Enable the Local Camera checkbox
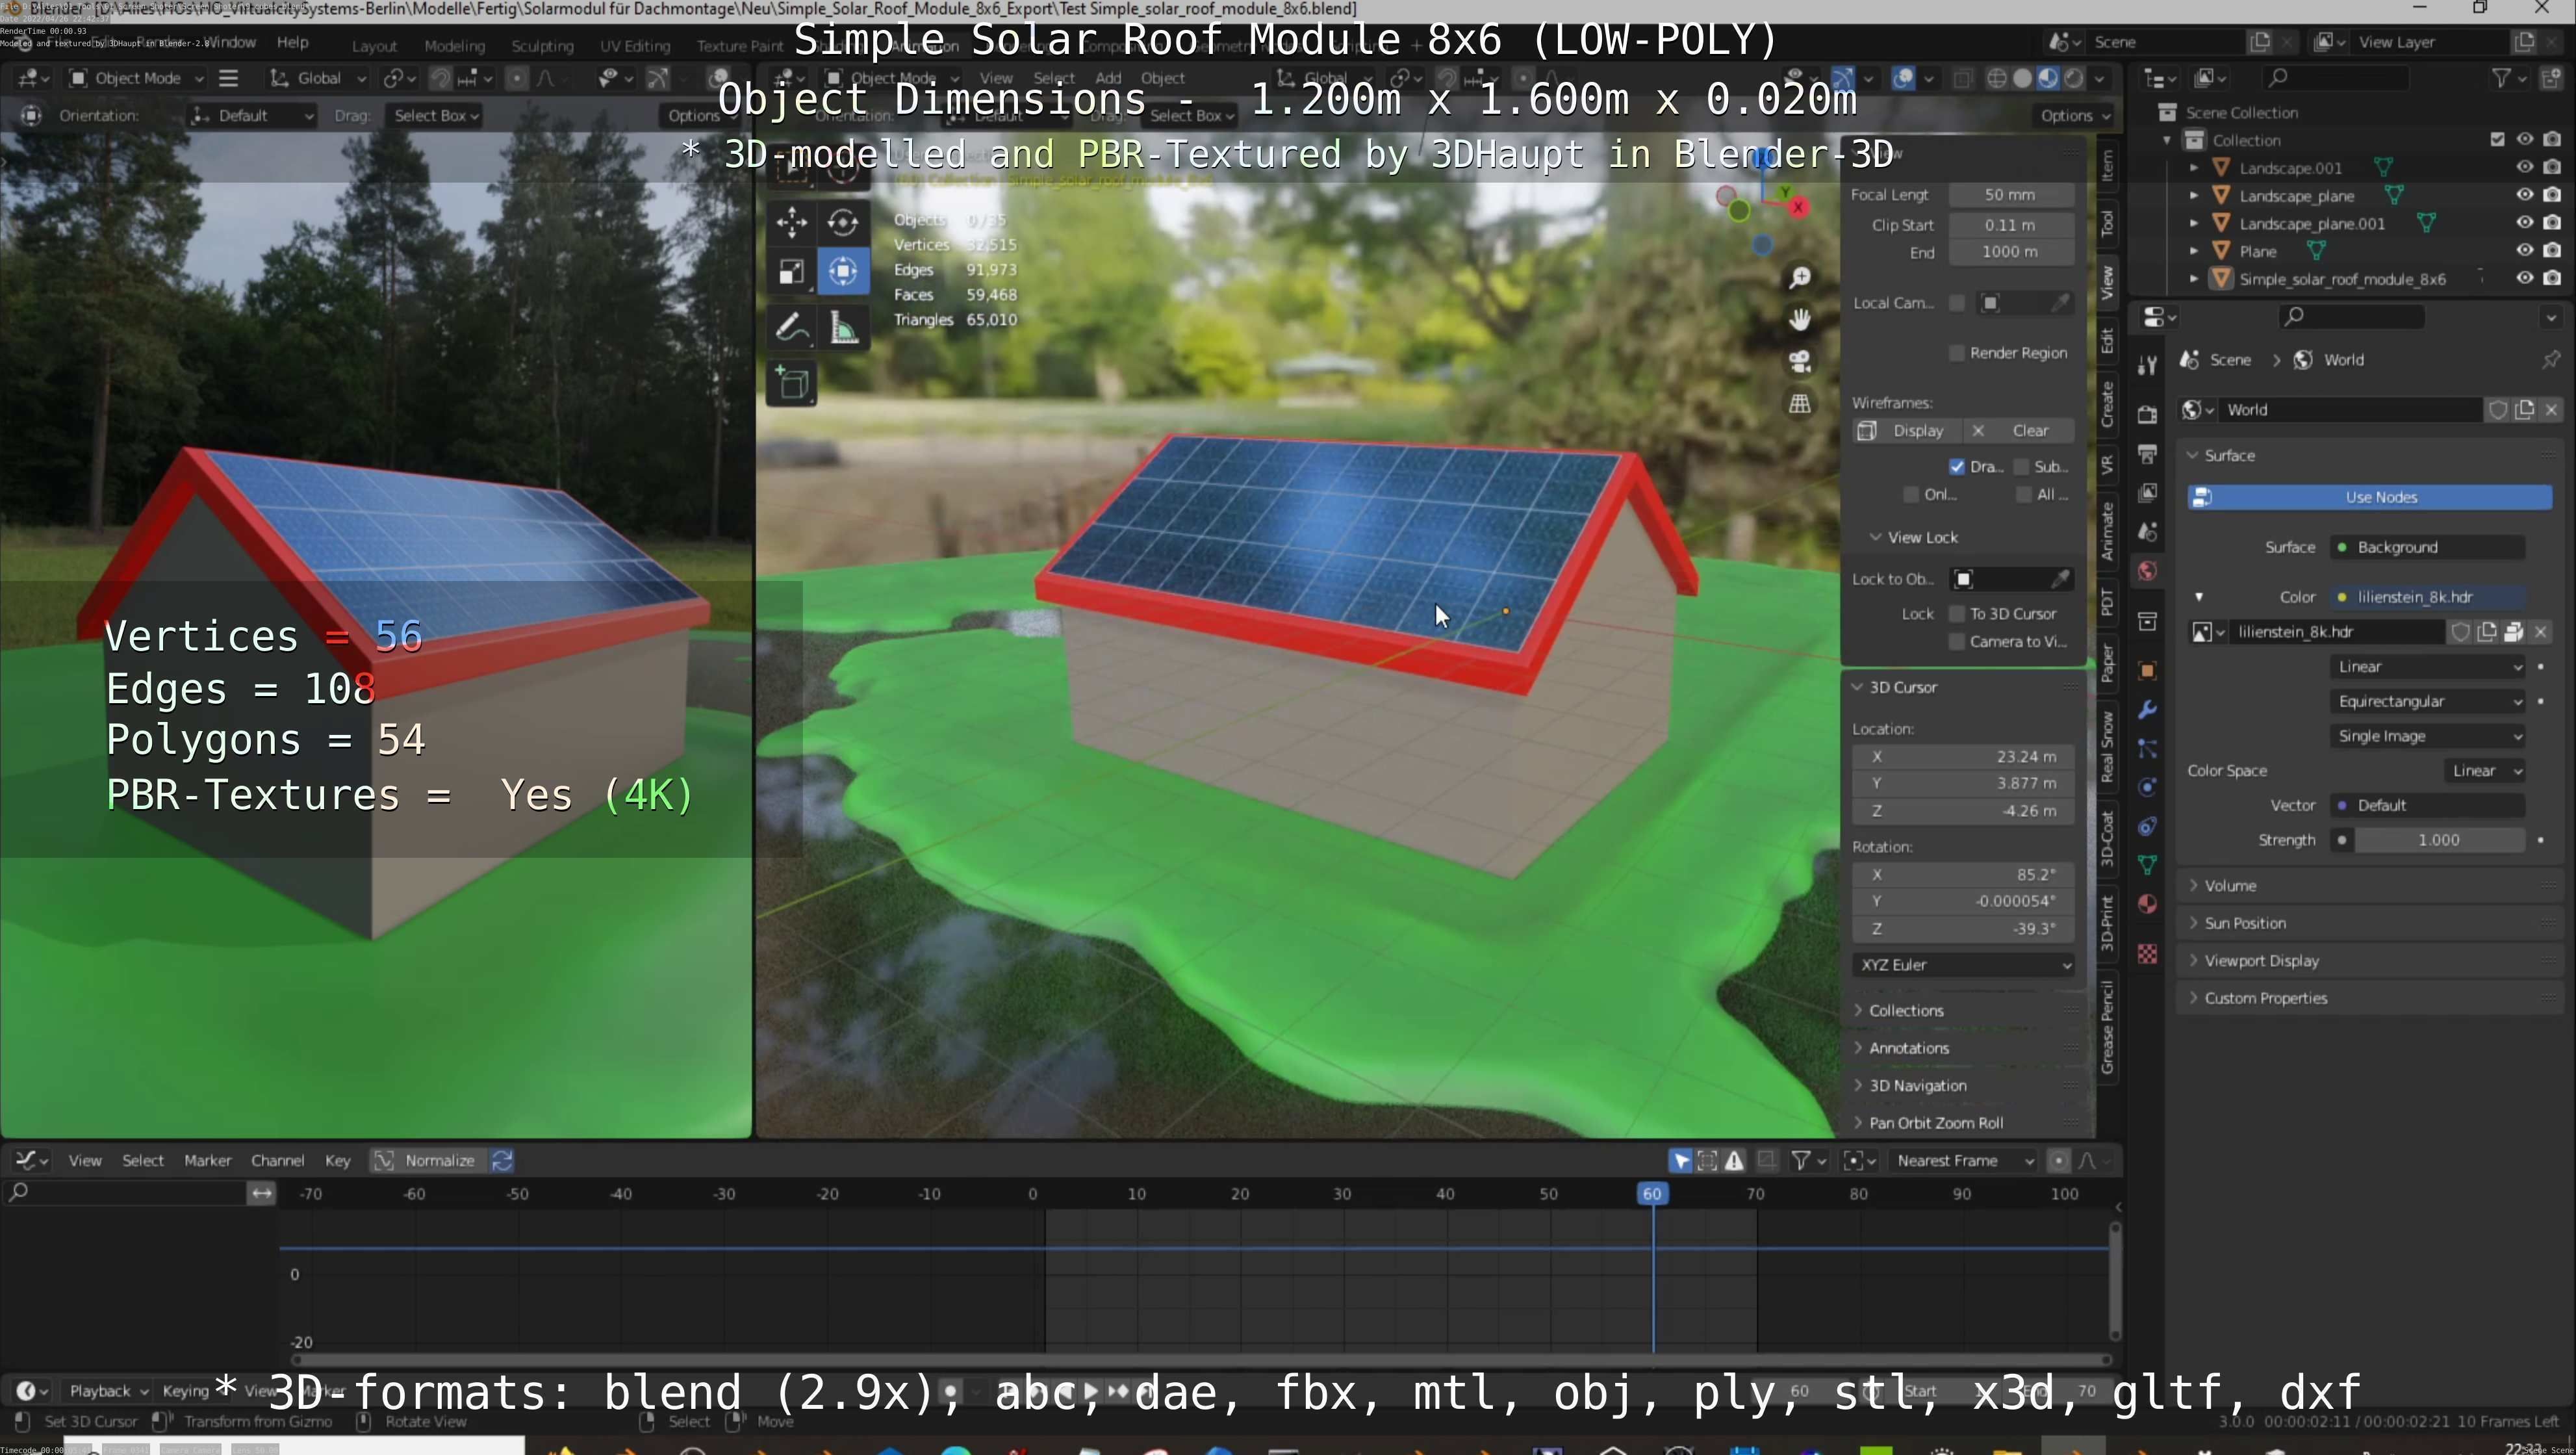 1956,303
